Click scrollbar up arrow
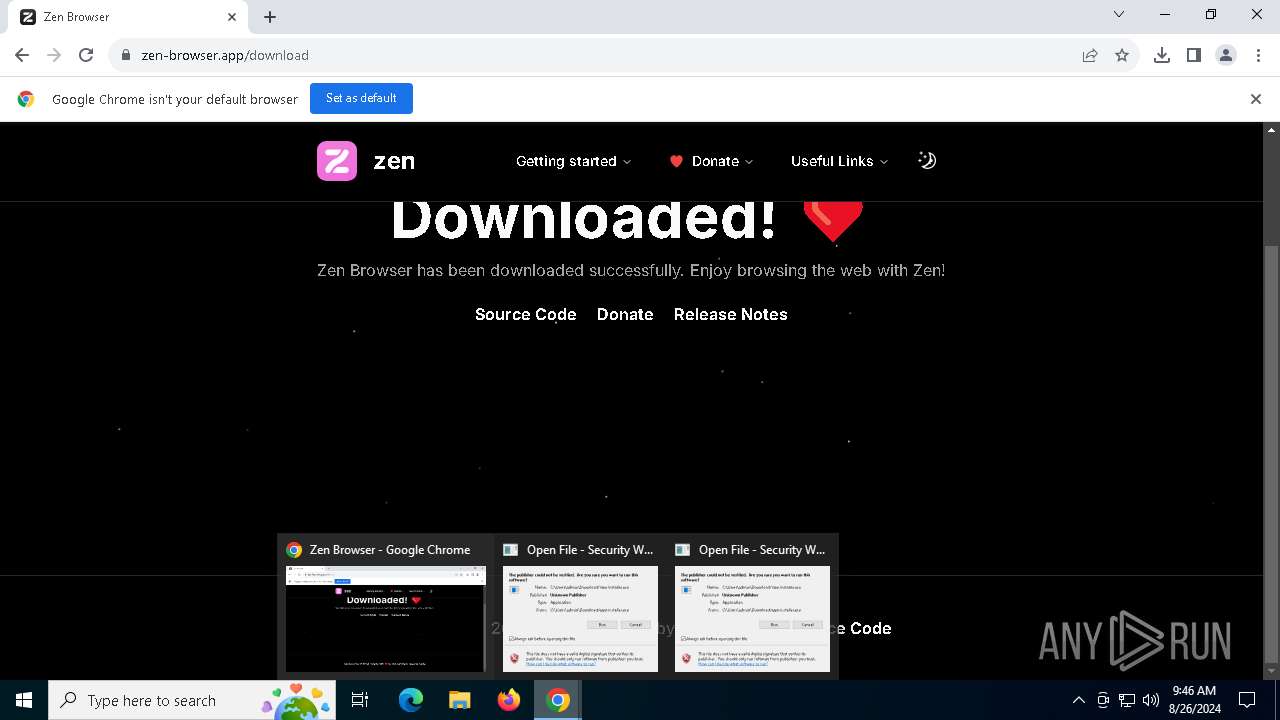Viewport: 1280px width, 720px height. tap(1272, 130)
